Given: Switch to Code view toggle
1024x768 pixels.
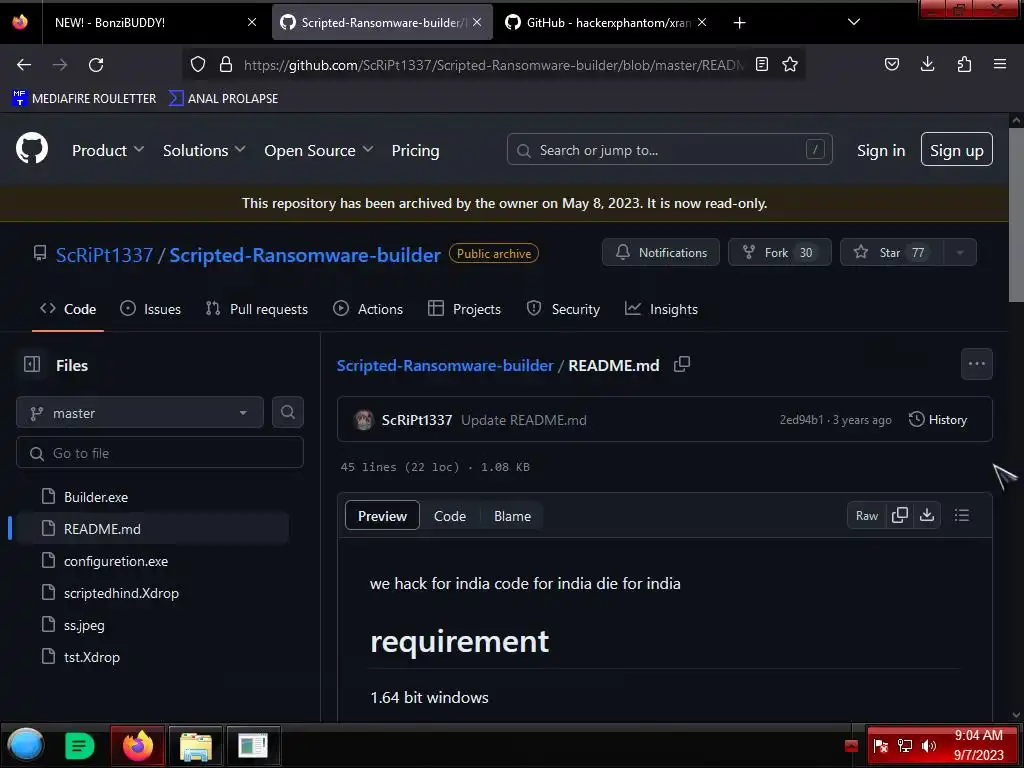Looking at the screenshot, I should coord(450,516).
